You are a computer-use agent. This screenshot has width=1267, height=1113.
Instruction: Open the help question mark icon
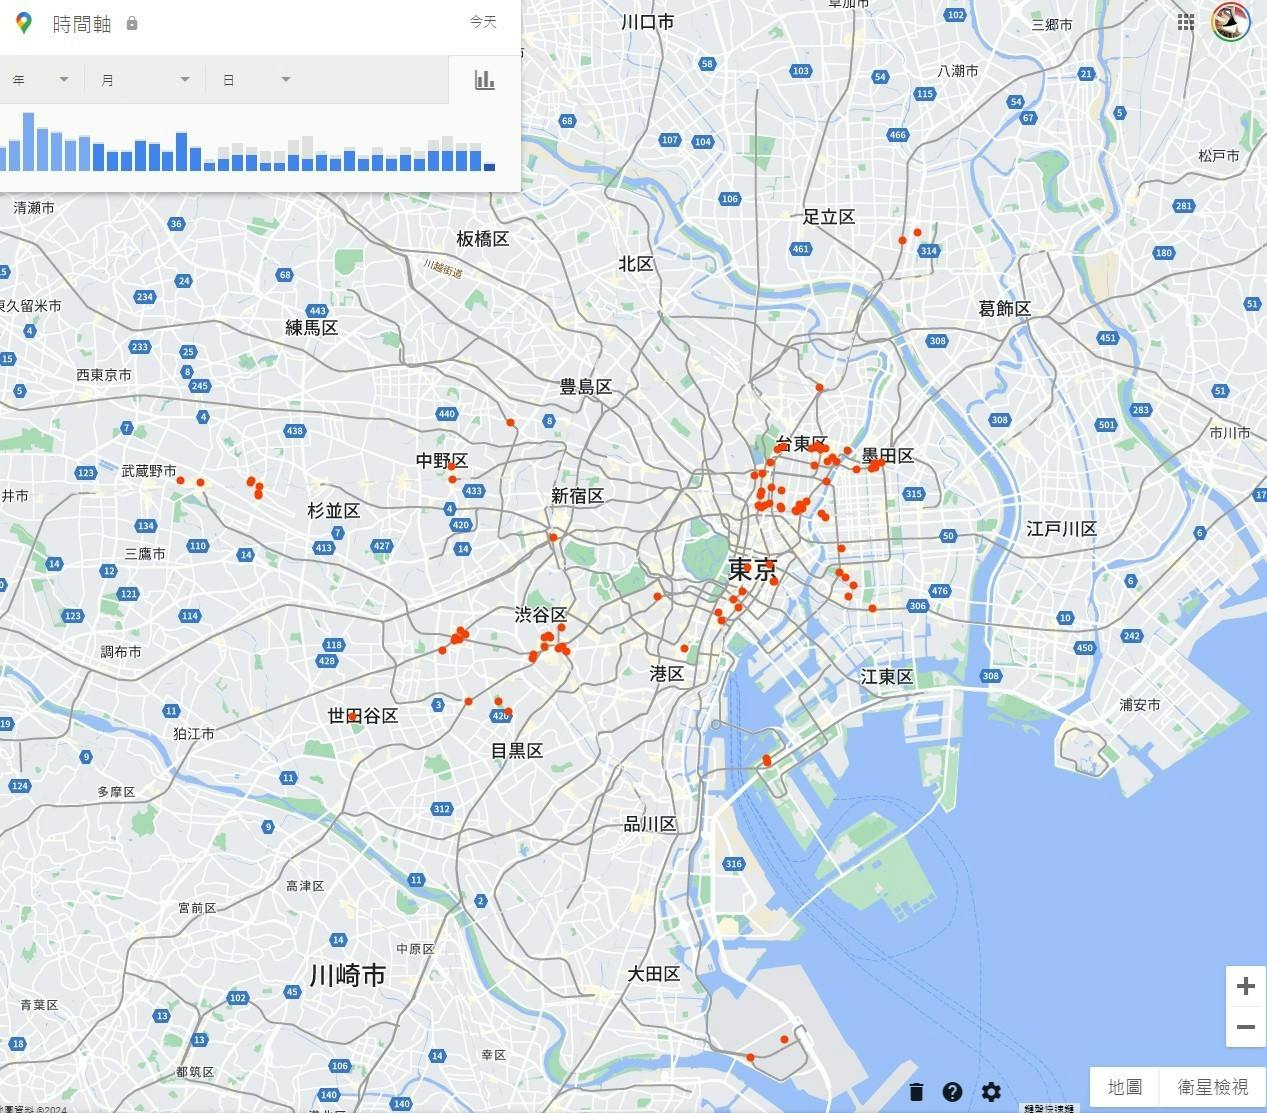[952, 1092]
